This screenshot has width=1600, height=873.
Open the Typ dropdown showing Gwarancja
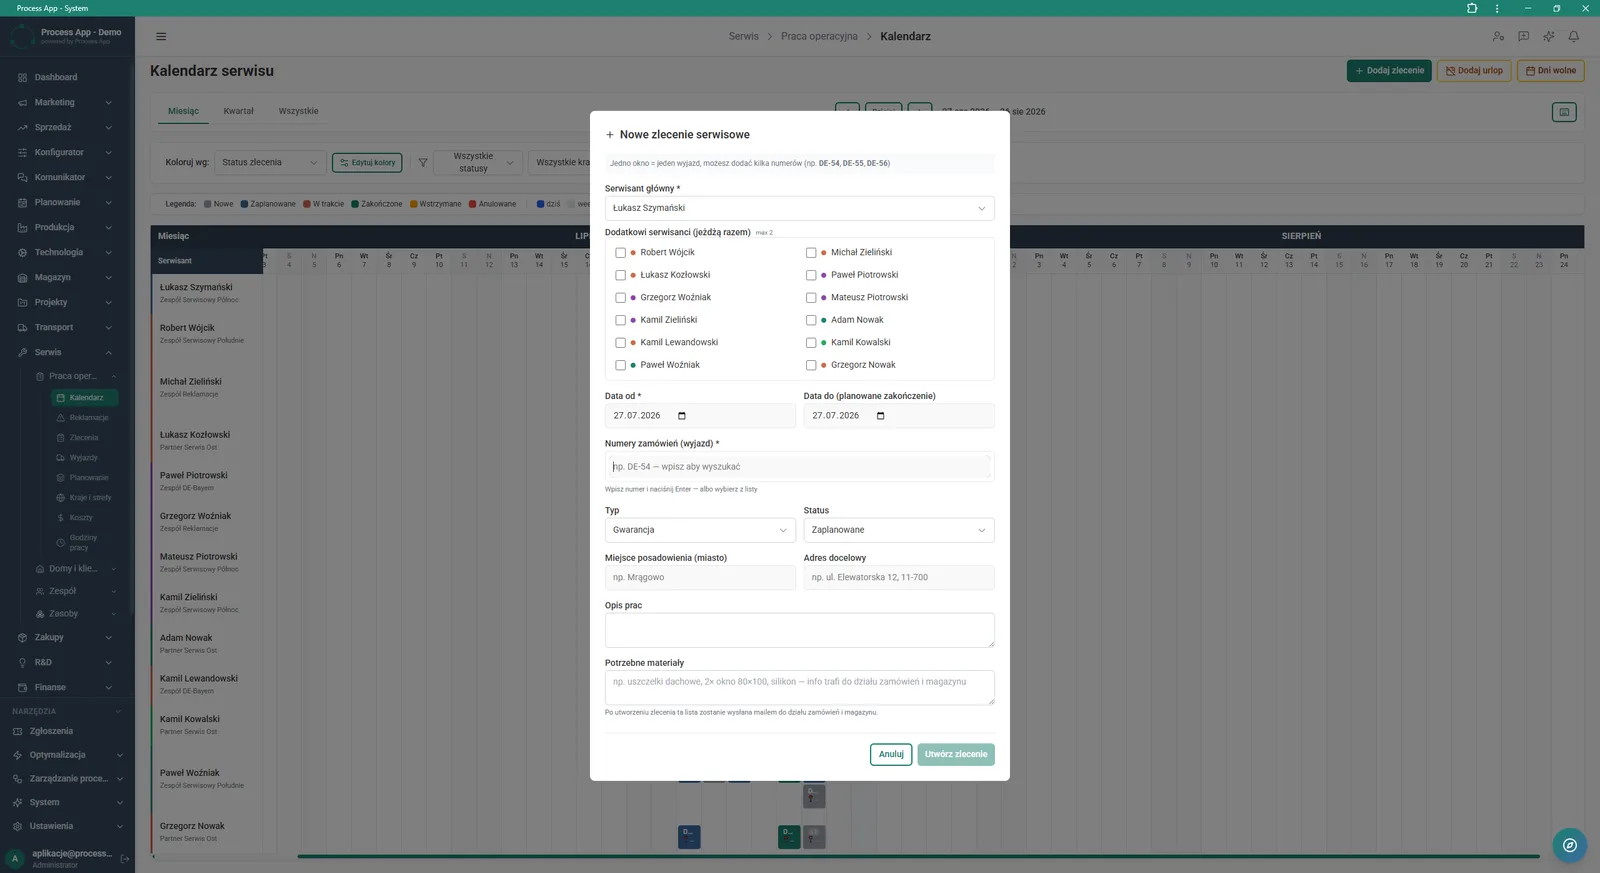coord(700,530)
